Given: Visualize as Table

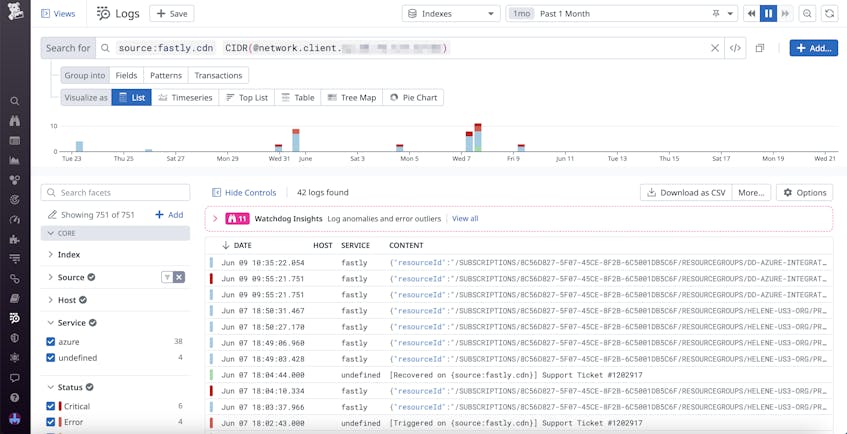Looking at the screenshot, I should coord(298,98).
